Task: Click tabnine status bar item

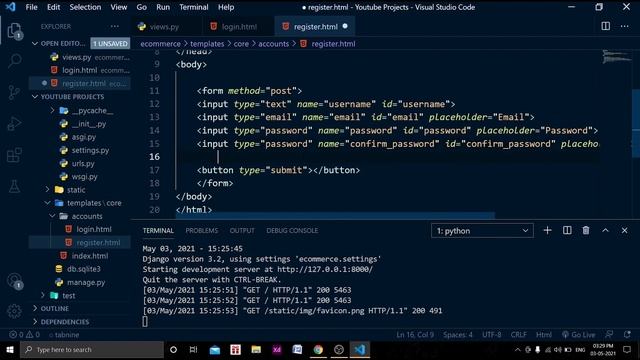Action: (64, 335)
